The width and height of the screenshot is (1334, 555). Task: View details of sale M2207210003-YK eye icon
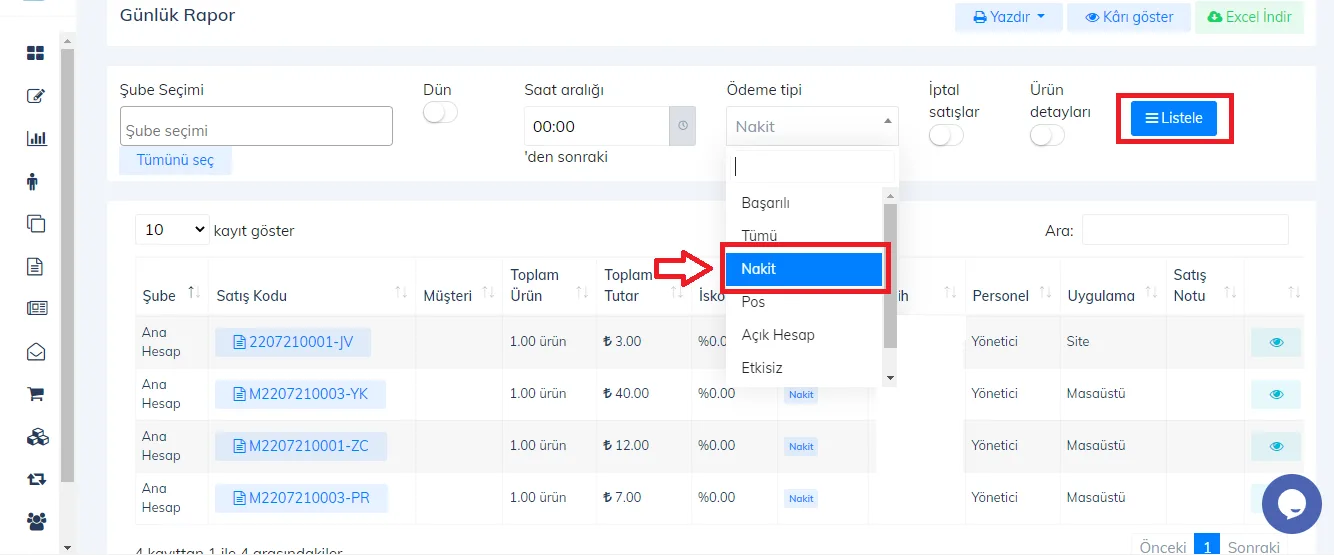pos(1276,394)
